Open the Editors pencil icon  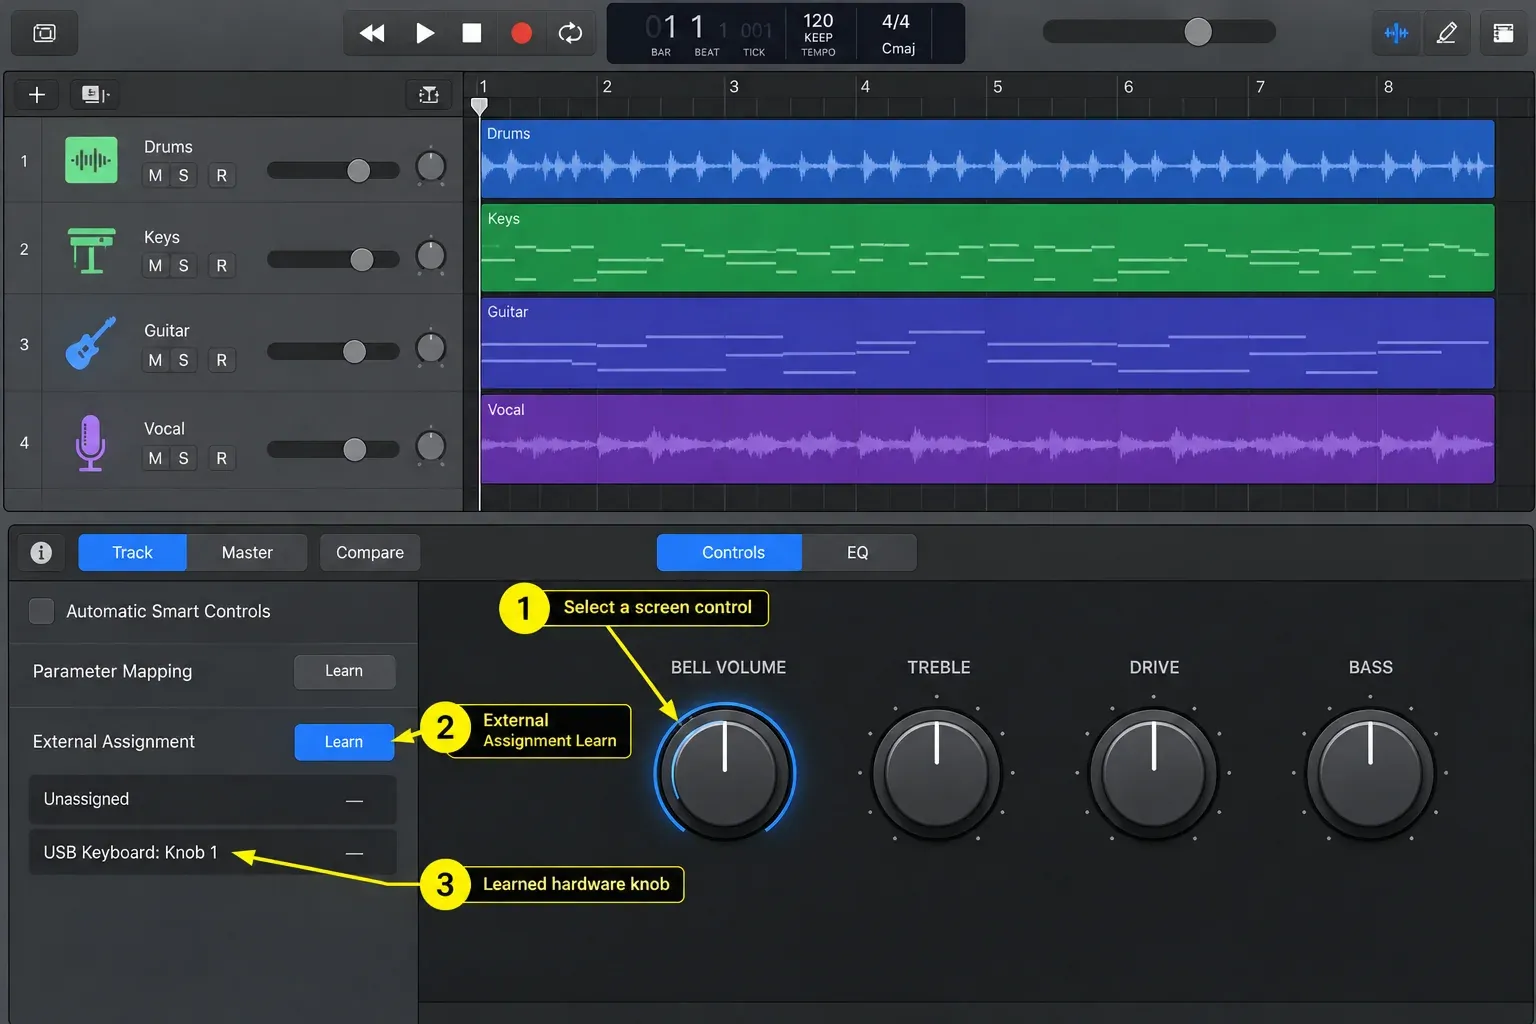tap(1447, 33)
